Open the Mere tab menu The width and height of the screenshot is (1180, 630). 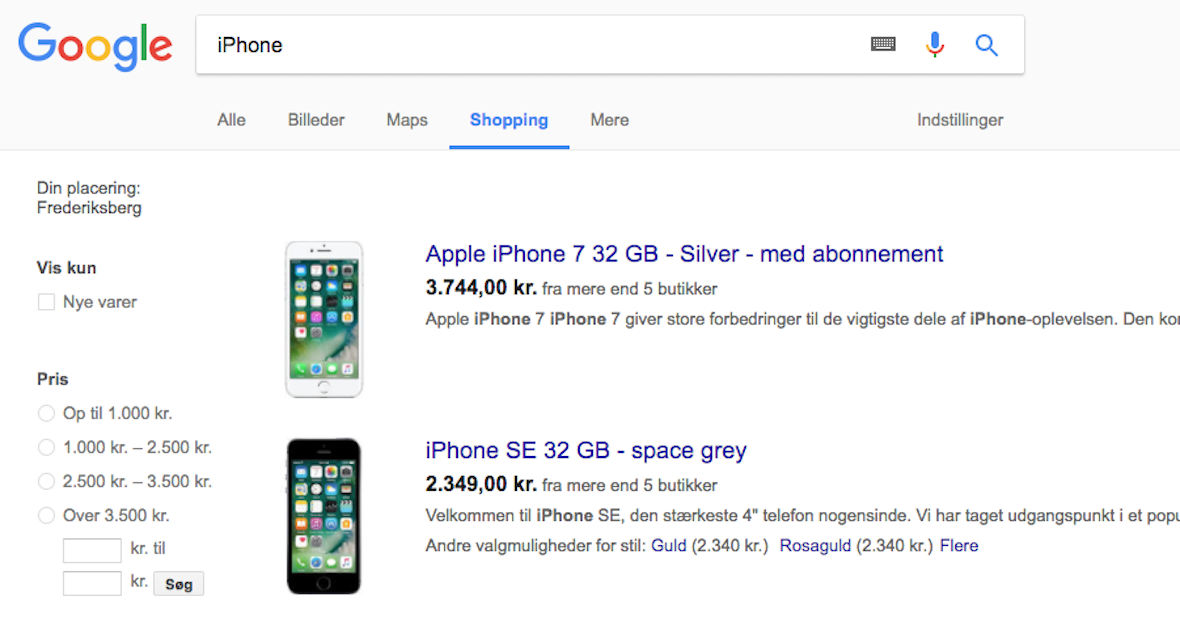[x=609, y=120]
